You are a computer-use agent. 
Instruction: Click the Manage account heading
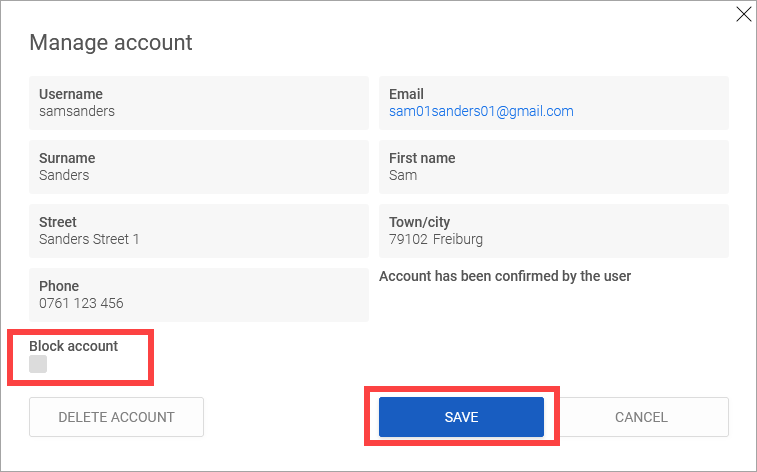click(x=111, y=43)
